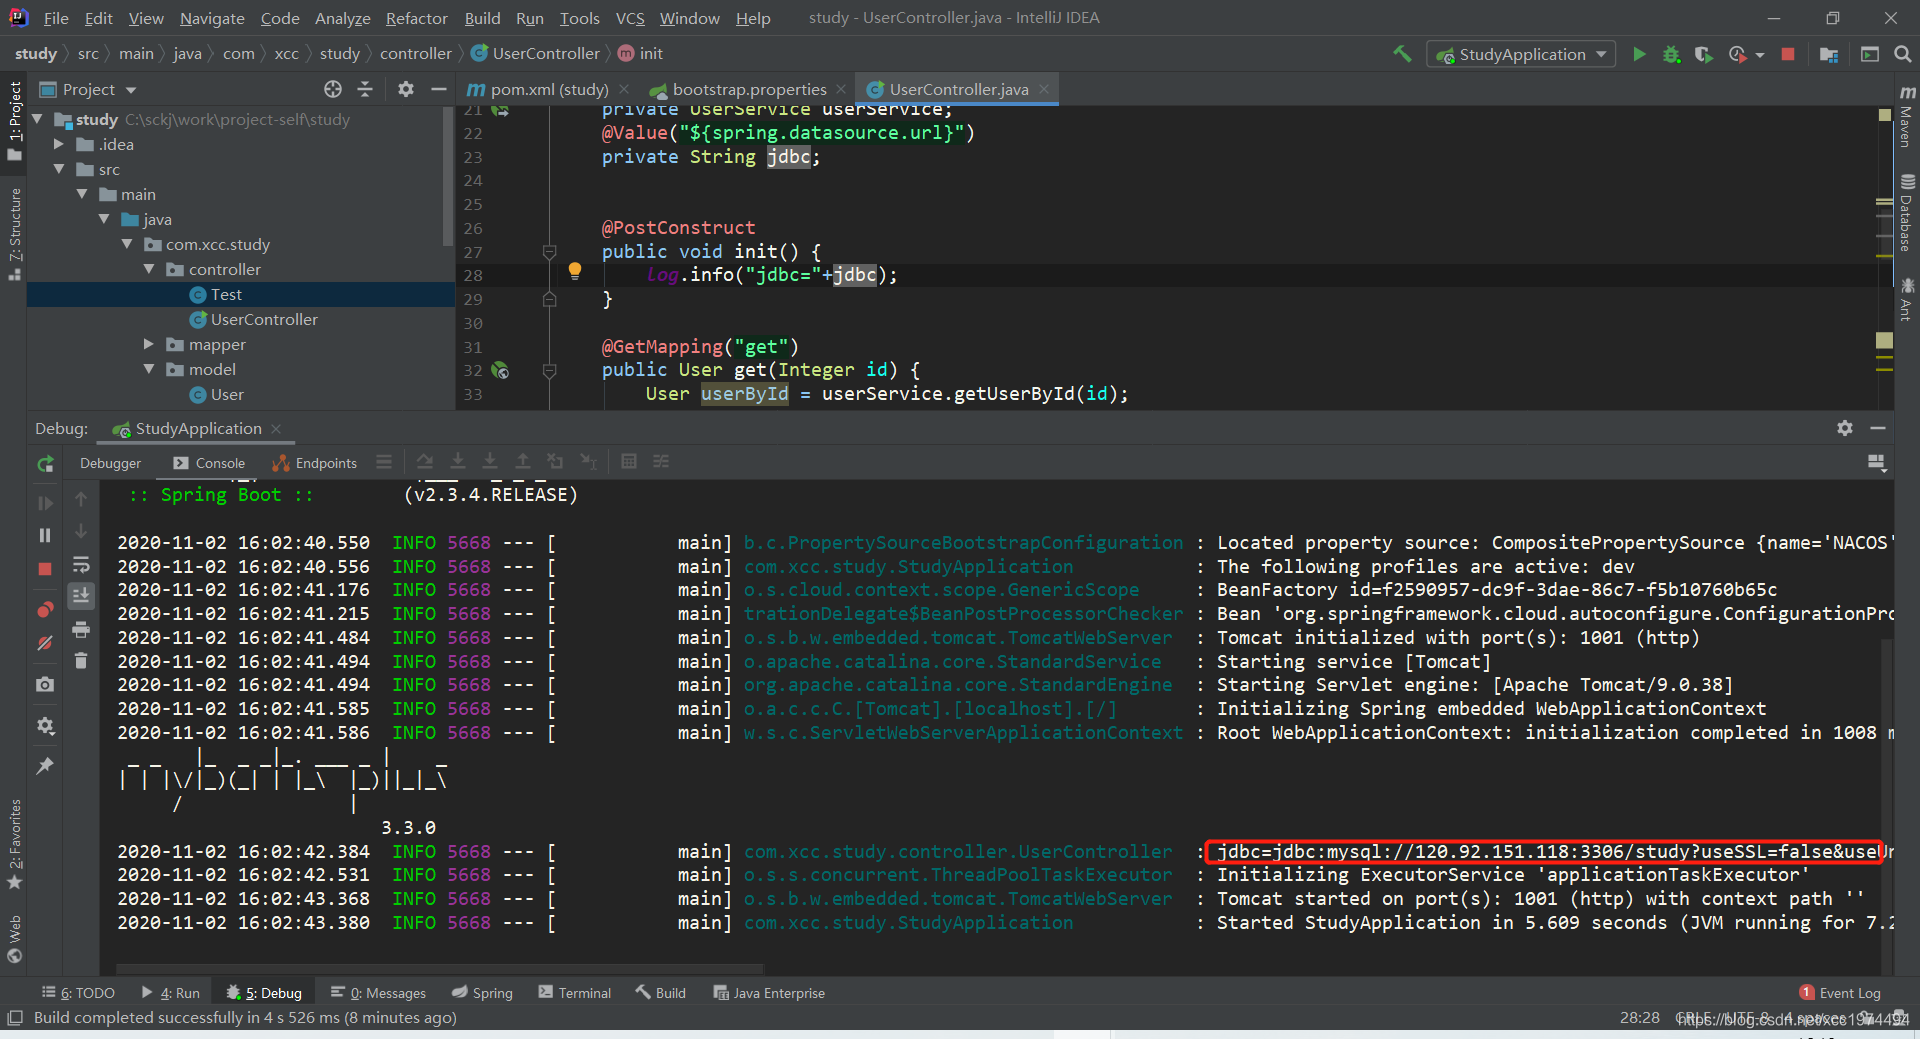
Task: Click intention light bulb on line 28
Action: pos(575,270)
